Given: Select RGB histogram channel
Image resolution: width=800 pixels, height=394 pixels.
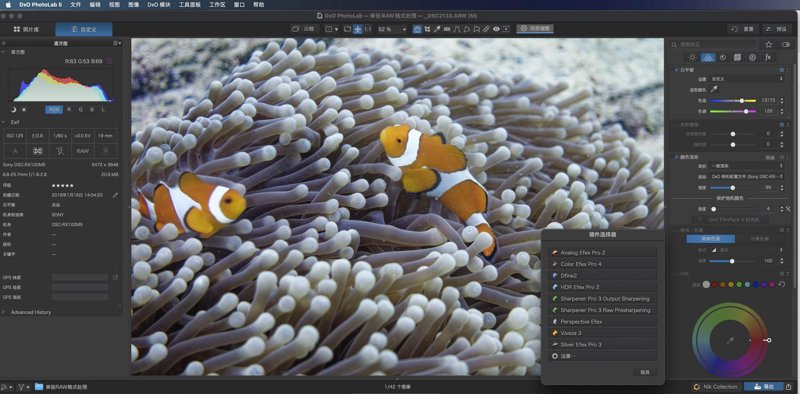Looking at the screenshot, I should pos(54,109).
